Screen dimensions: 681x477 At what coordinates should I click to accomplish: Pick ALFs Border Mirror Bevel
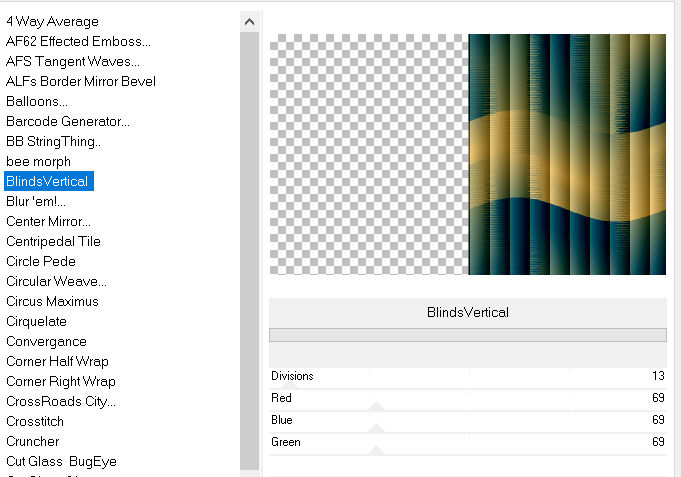(80, 81)
